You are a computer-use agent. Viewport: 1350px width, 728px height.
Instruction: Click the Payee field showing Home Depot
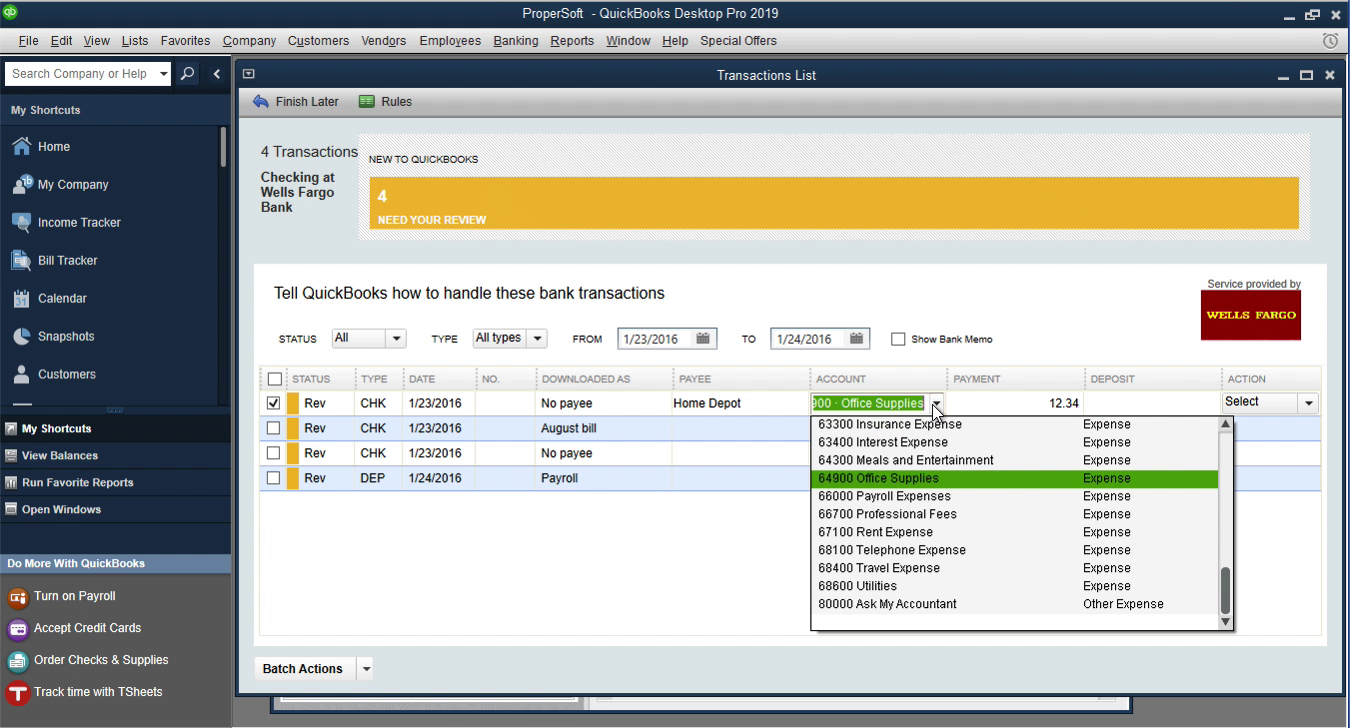pyautogui.click(x=740, y=403)
